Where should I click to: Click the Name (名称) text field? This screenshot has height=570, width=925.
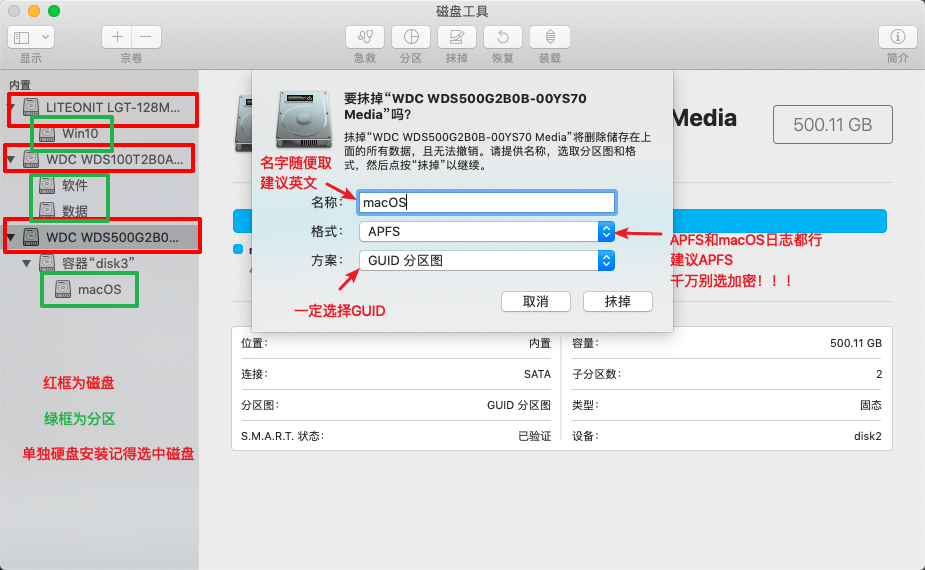click(486, 202)
